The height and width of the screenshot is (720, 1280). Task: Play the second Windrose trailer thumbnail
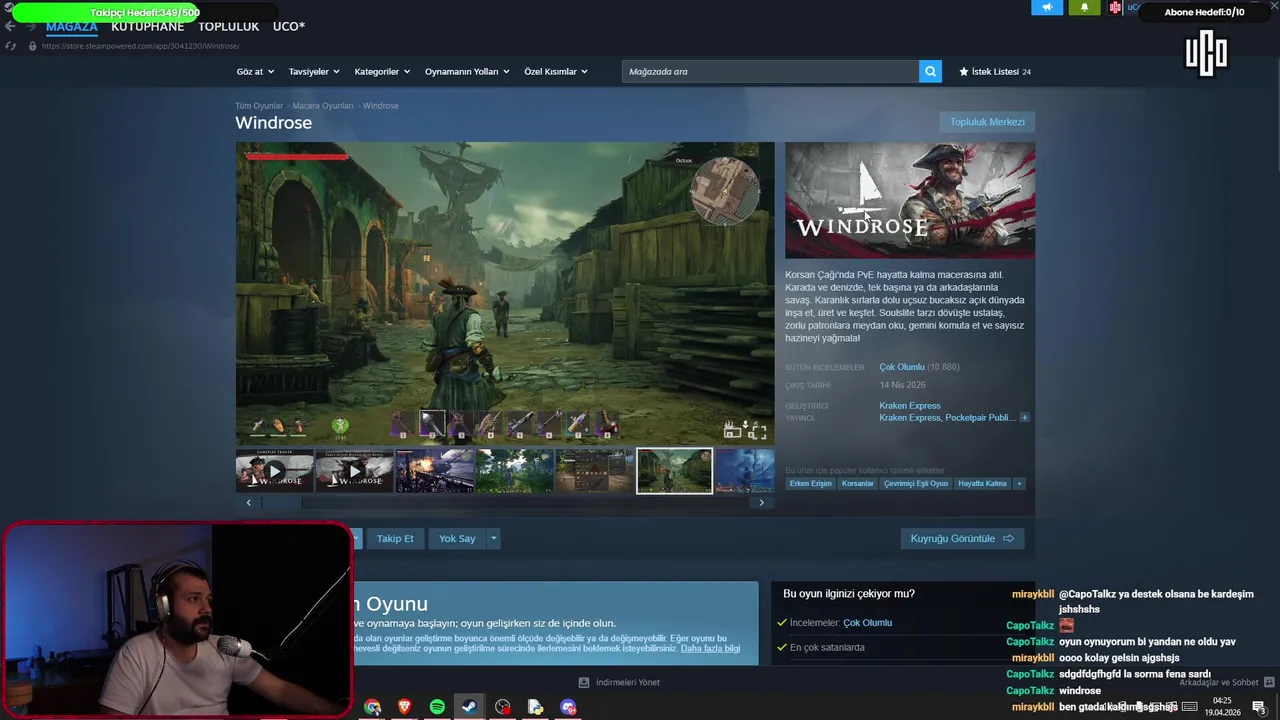[354, 471]
